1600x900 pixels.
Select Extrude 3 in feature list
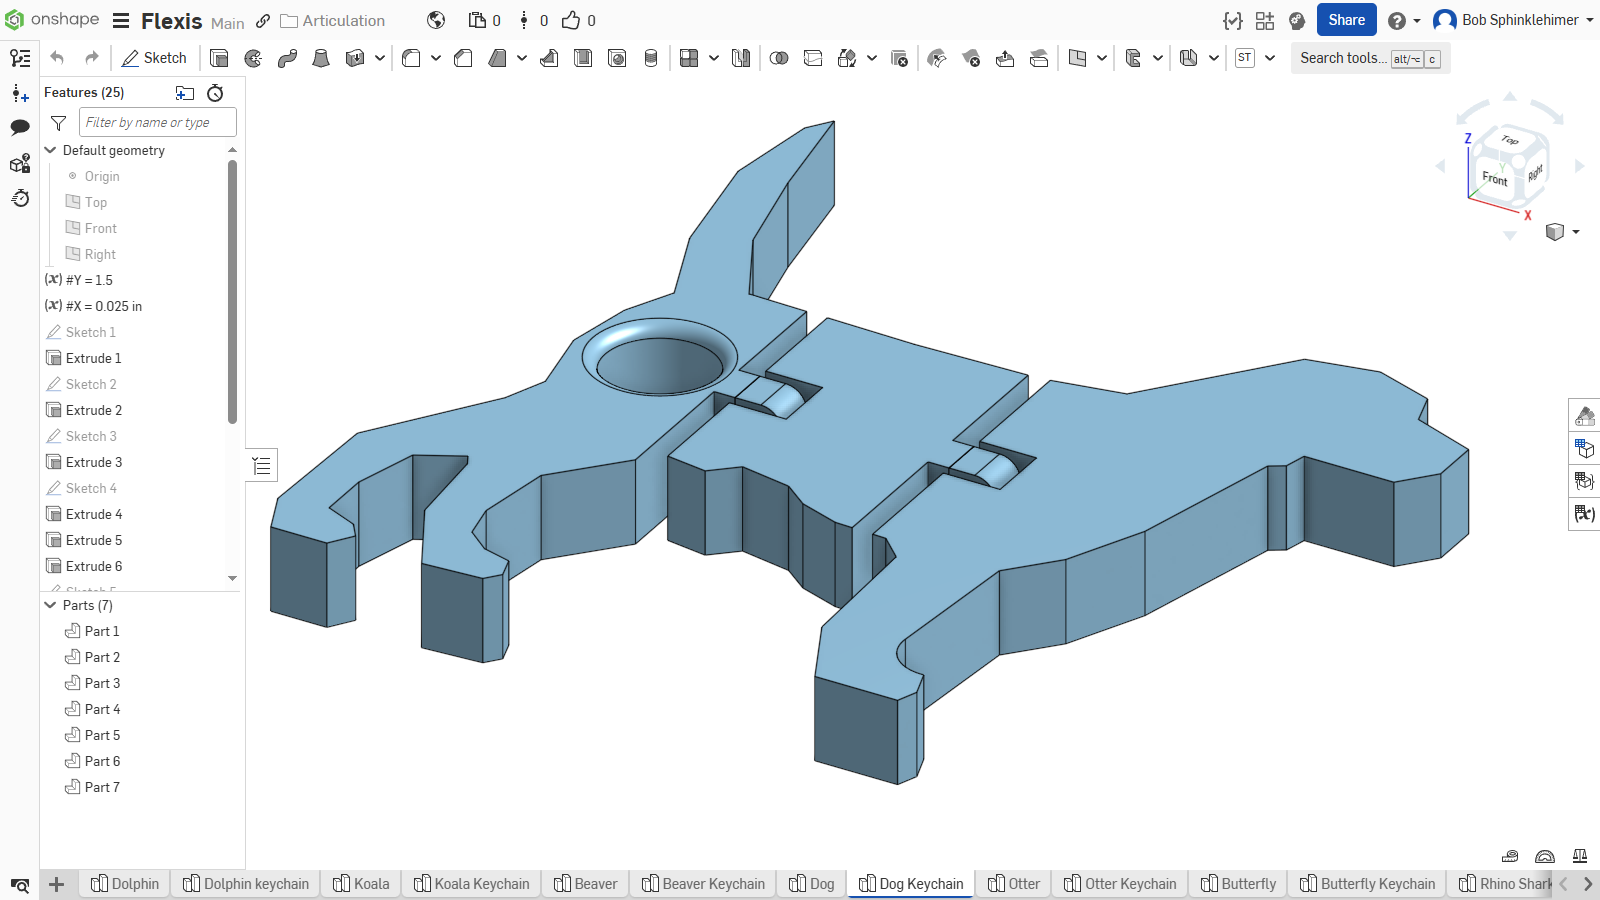(94, 462)
